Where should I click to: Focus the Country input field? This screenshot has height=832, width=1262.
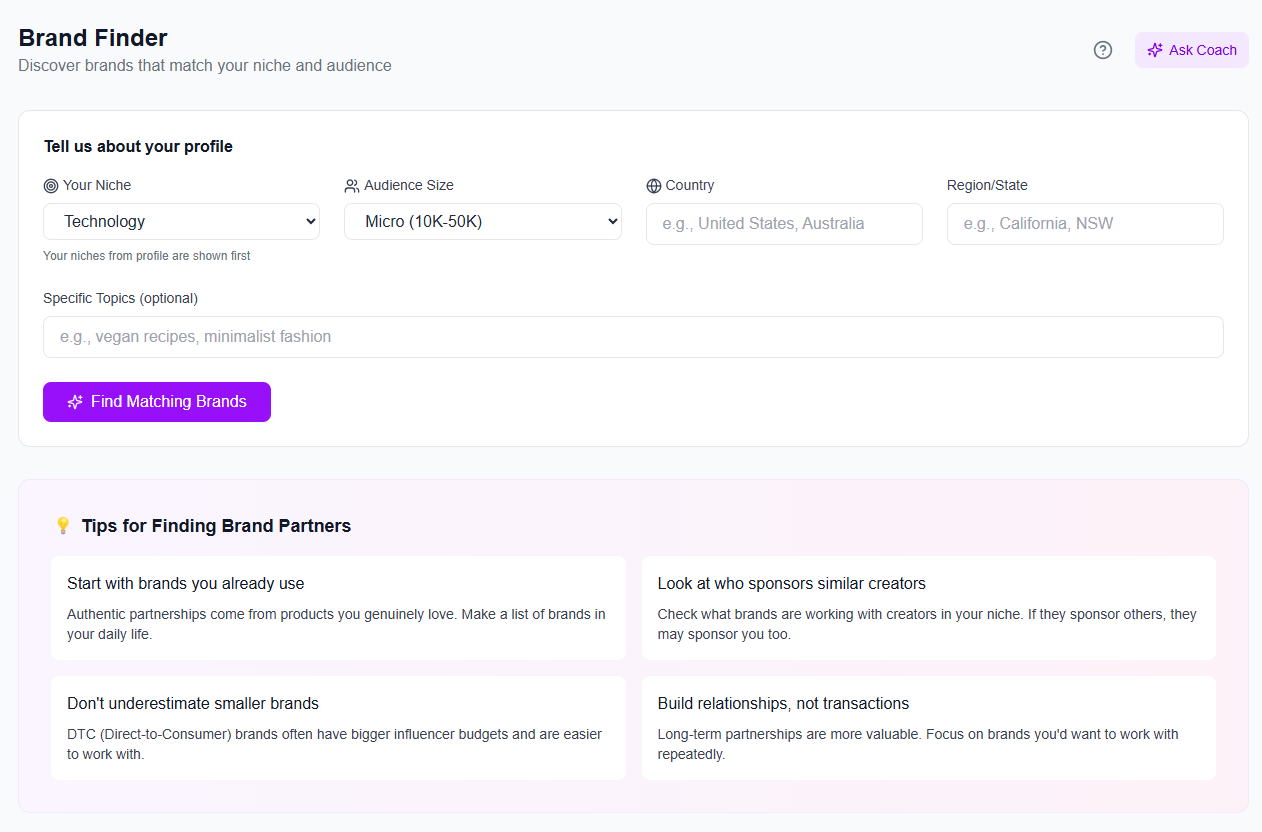pyautogui.click(x=784, y=224)
